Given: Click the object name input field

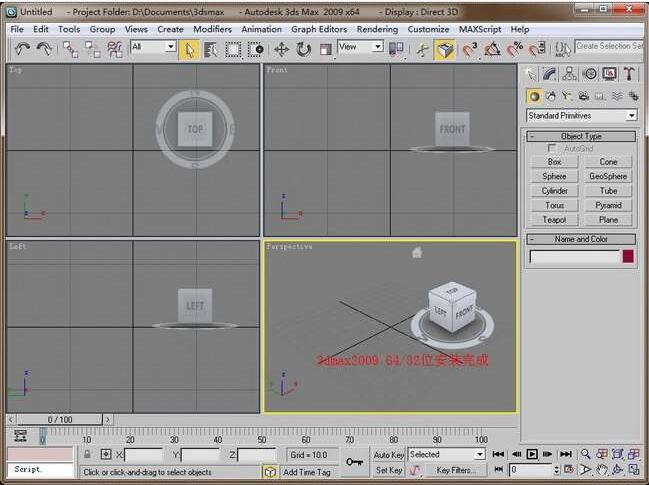Looking at the screenshot, I should (x=574, y=257).
